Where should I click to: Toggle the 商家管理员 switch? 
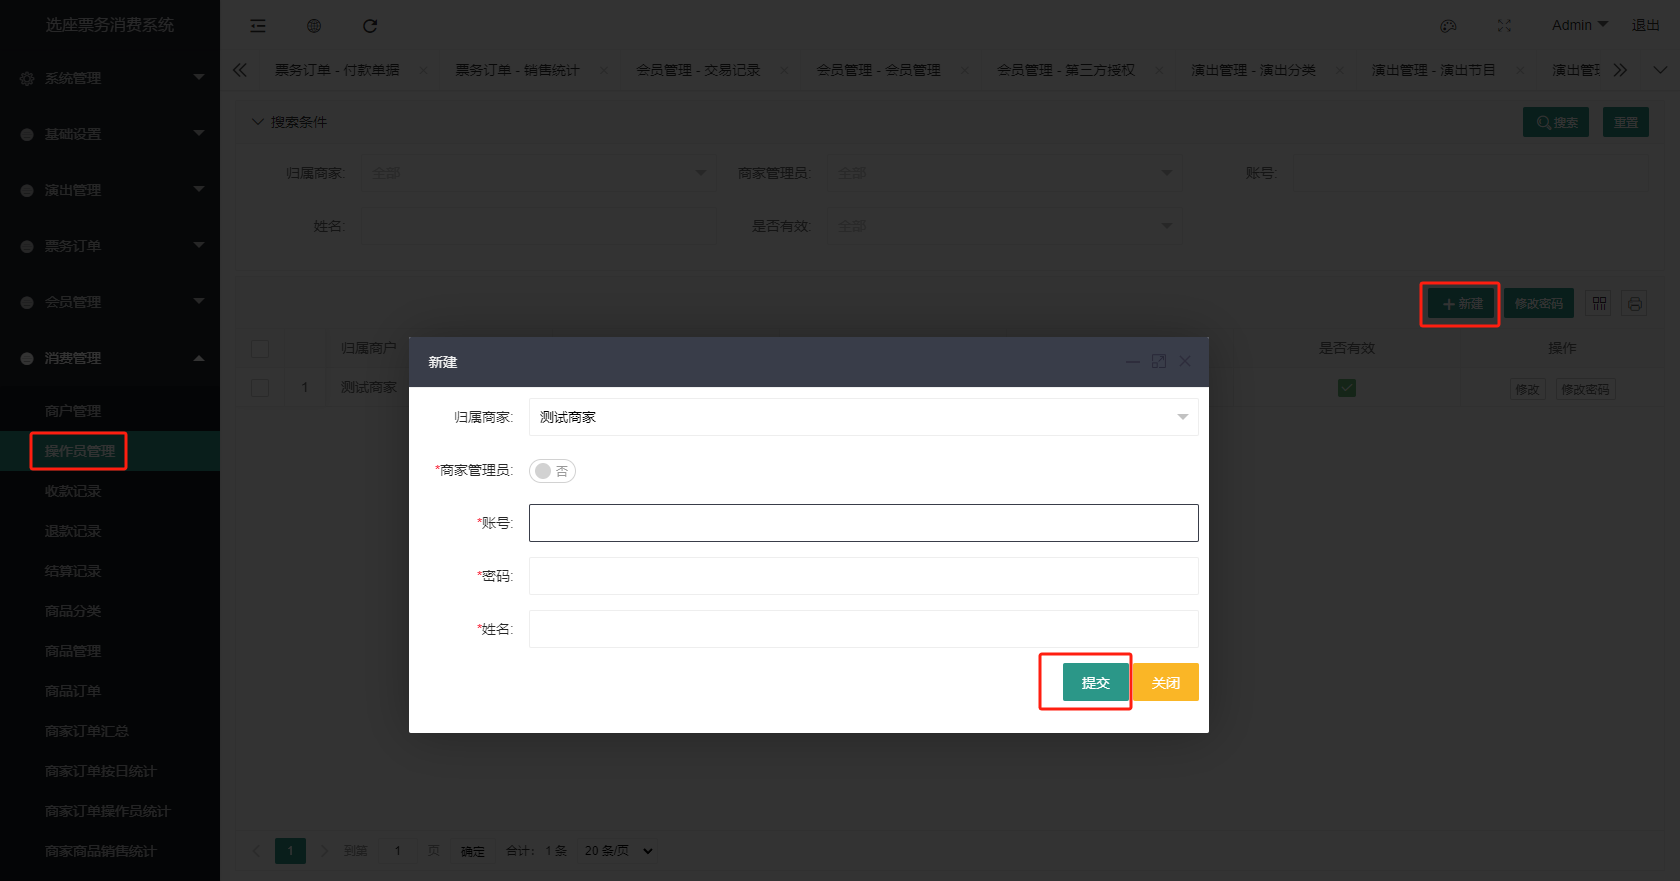pyautogui.click(x=552, y=471)
